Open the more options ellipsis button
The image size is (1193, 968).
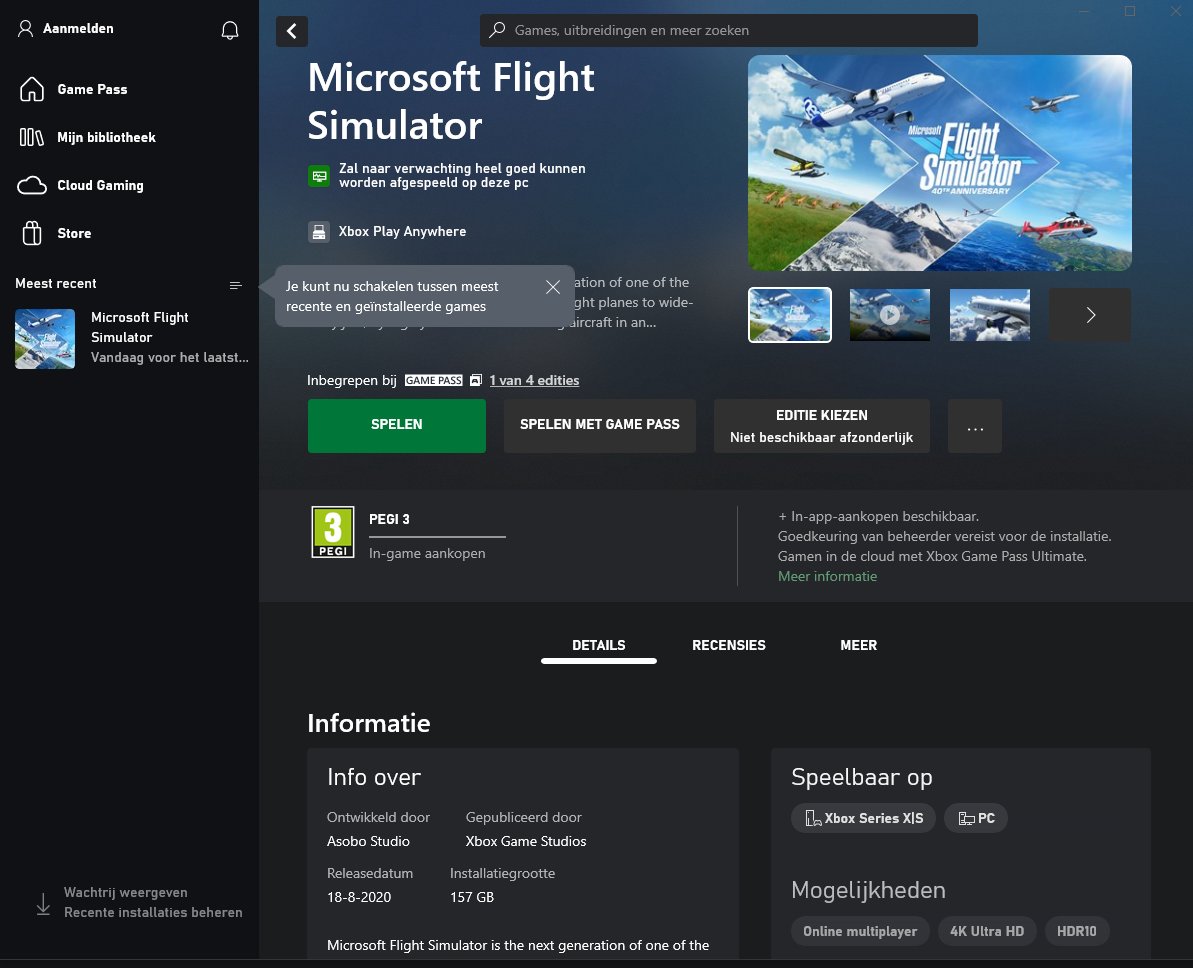pos(975,427)
